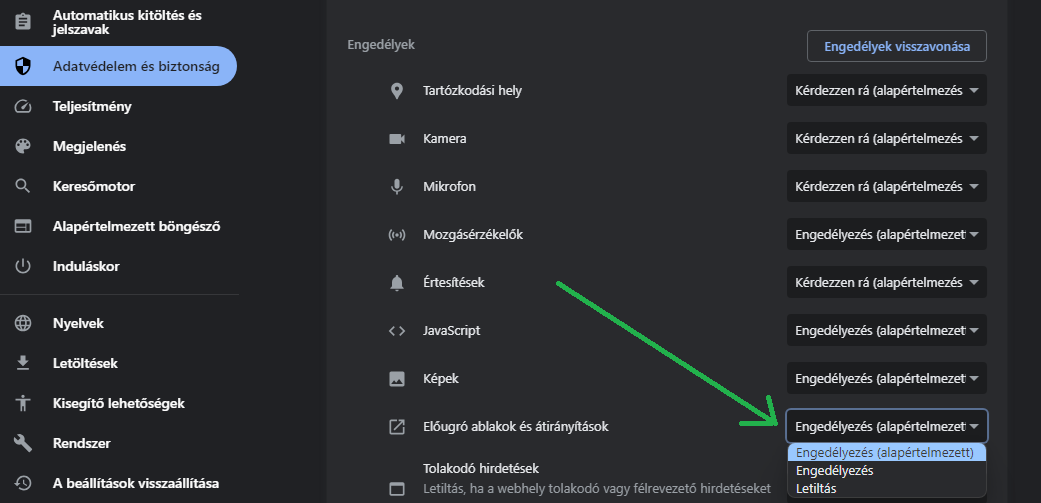The height and width of the screenshot is (503, 1041).
Task: Pick Engedélyezés (alapértelmezett) in the dropdown list
Action: pyautogui.click(x=885, y=453)
